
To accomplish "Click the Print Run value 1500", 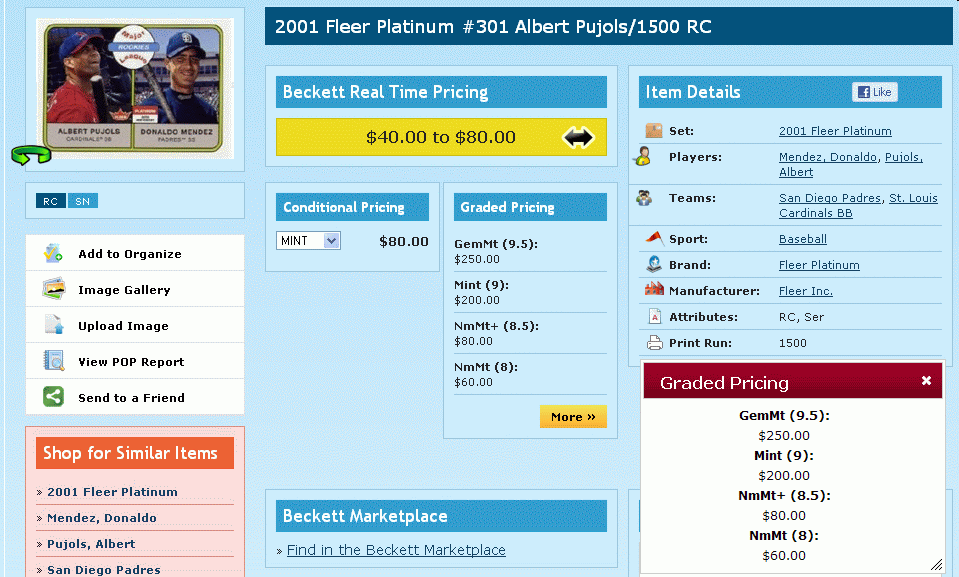I will pos(793,343).
